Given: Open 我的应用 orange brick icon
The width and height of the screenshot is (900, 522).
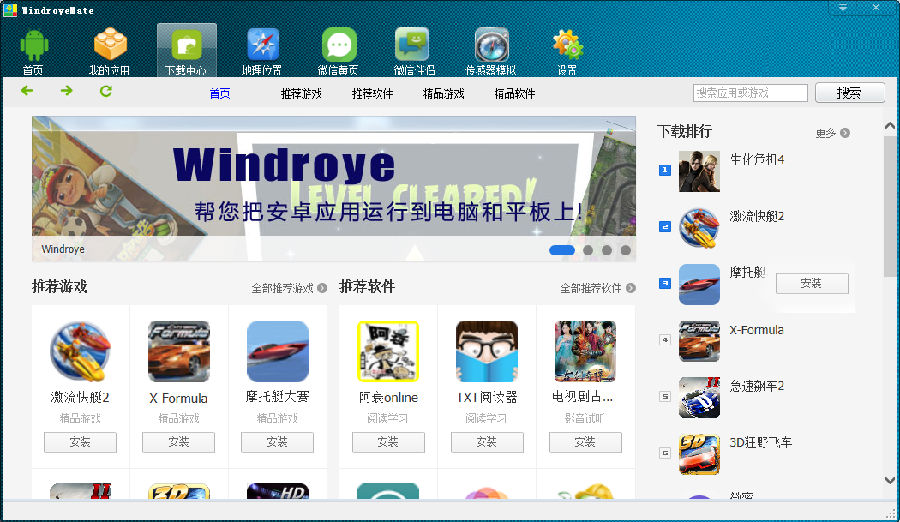Looking at the screenshot, I should [x=110, y=44].
